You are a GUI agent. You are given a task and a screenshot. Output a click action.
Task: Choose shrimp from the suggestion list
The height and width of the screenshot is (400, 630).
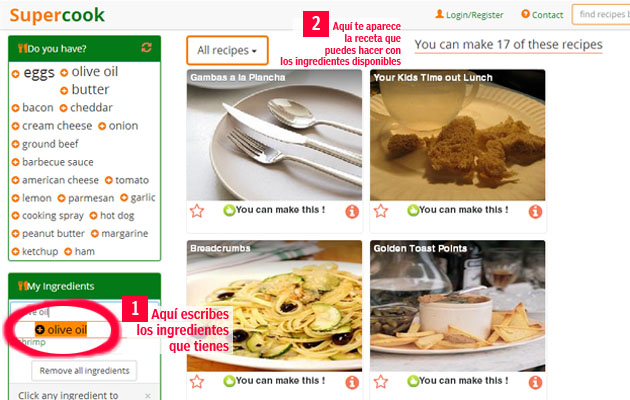(x=32, y=342)
